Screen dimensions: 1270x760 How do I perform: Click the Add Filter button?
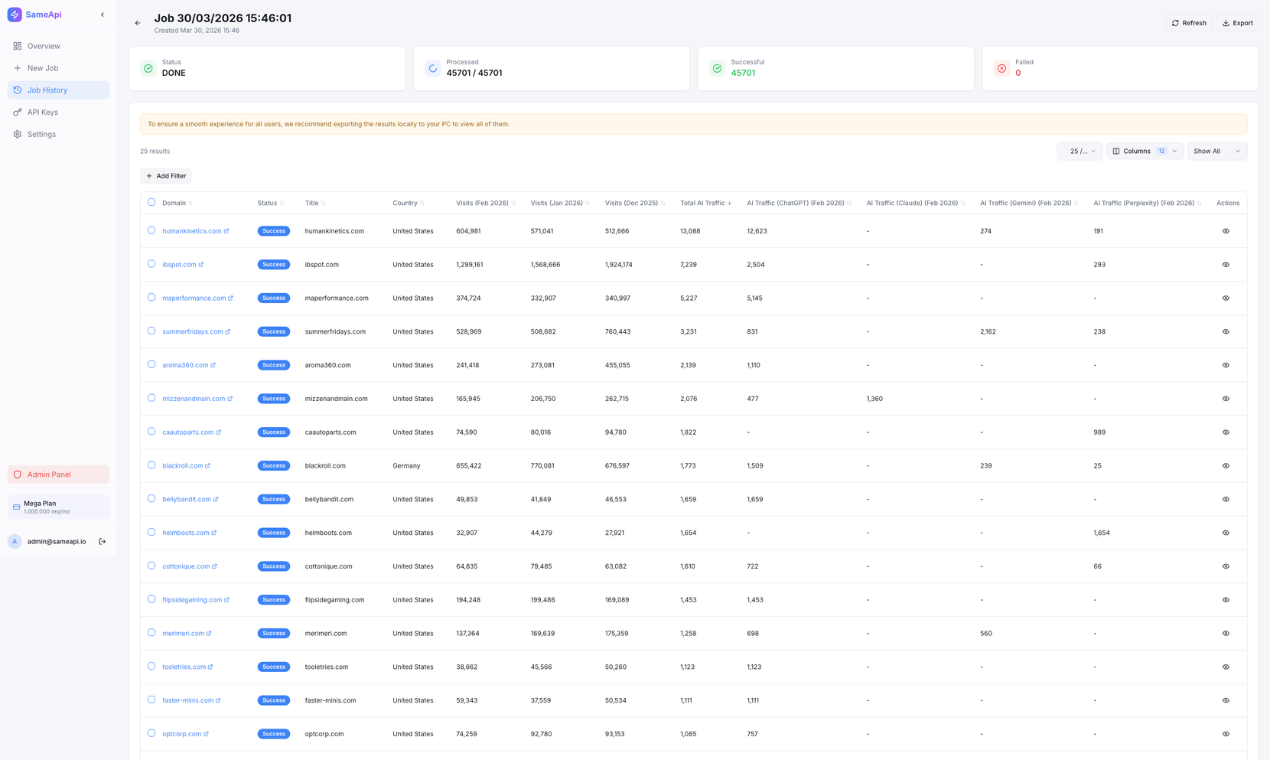click(x=166, y=176)
